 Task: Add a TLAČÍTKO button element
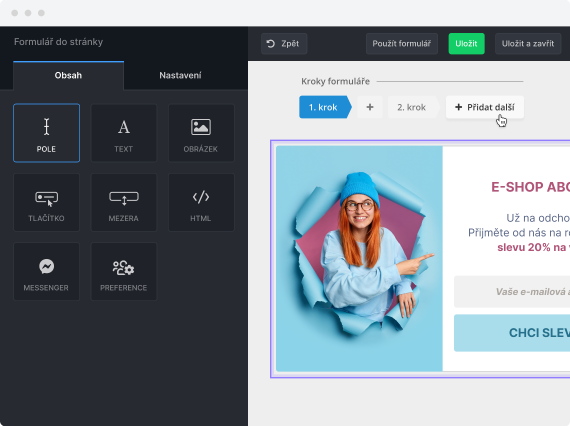(x=47, y=202)
